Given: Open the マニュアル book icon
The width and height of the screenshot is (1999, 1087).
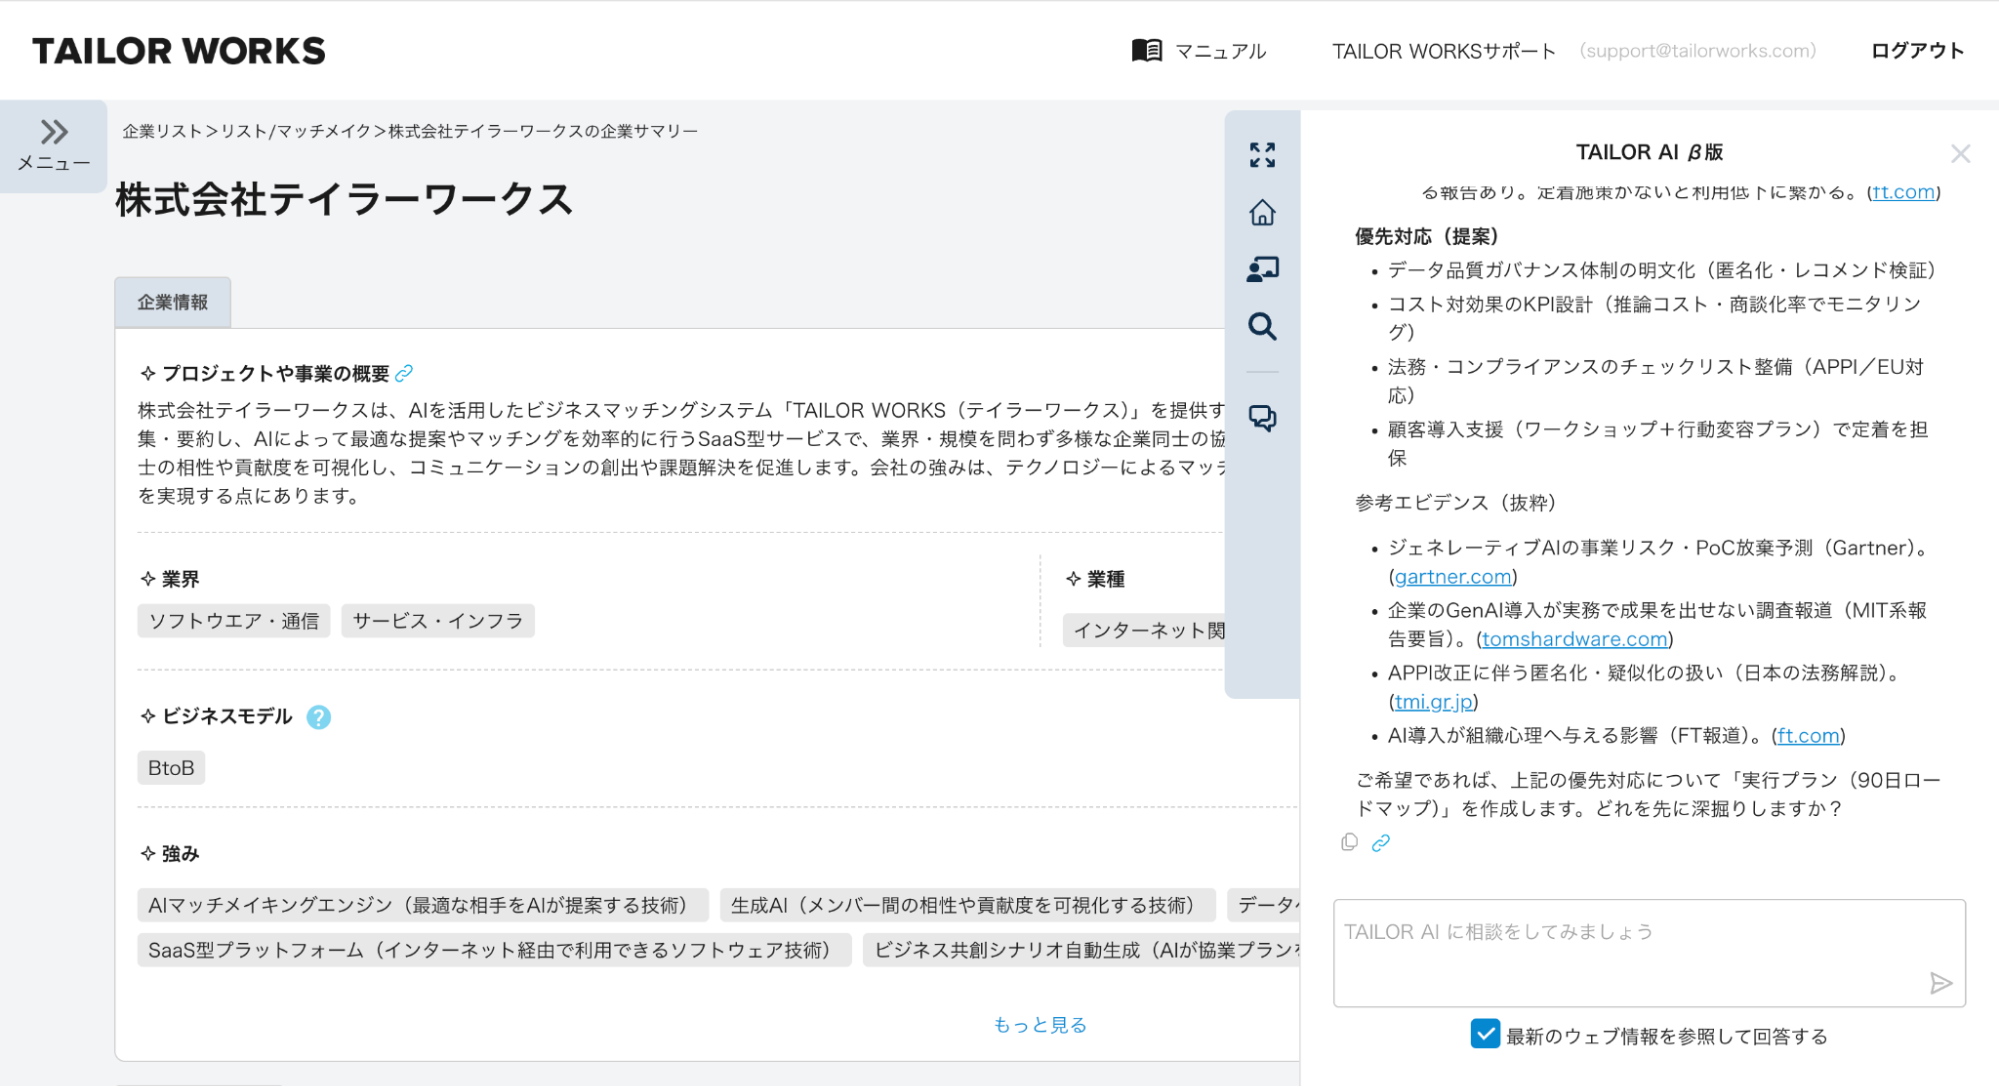Looking at the screenshot, I should click(1146, 50).
